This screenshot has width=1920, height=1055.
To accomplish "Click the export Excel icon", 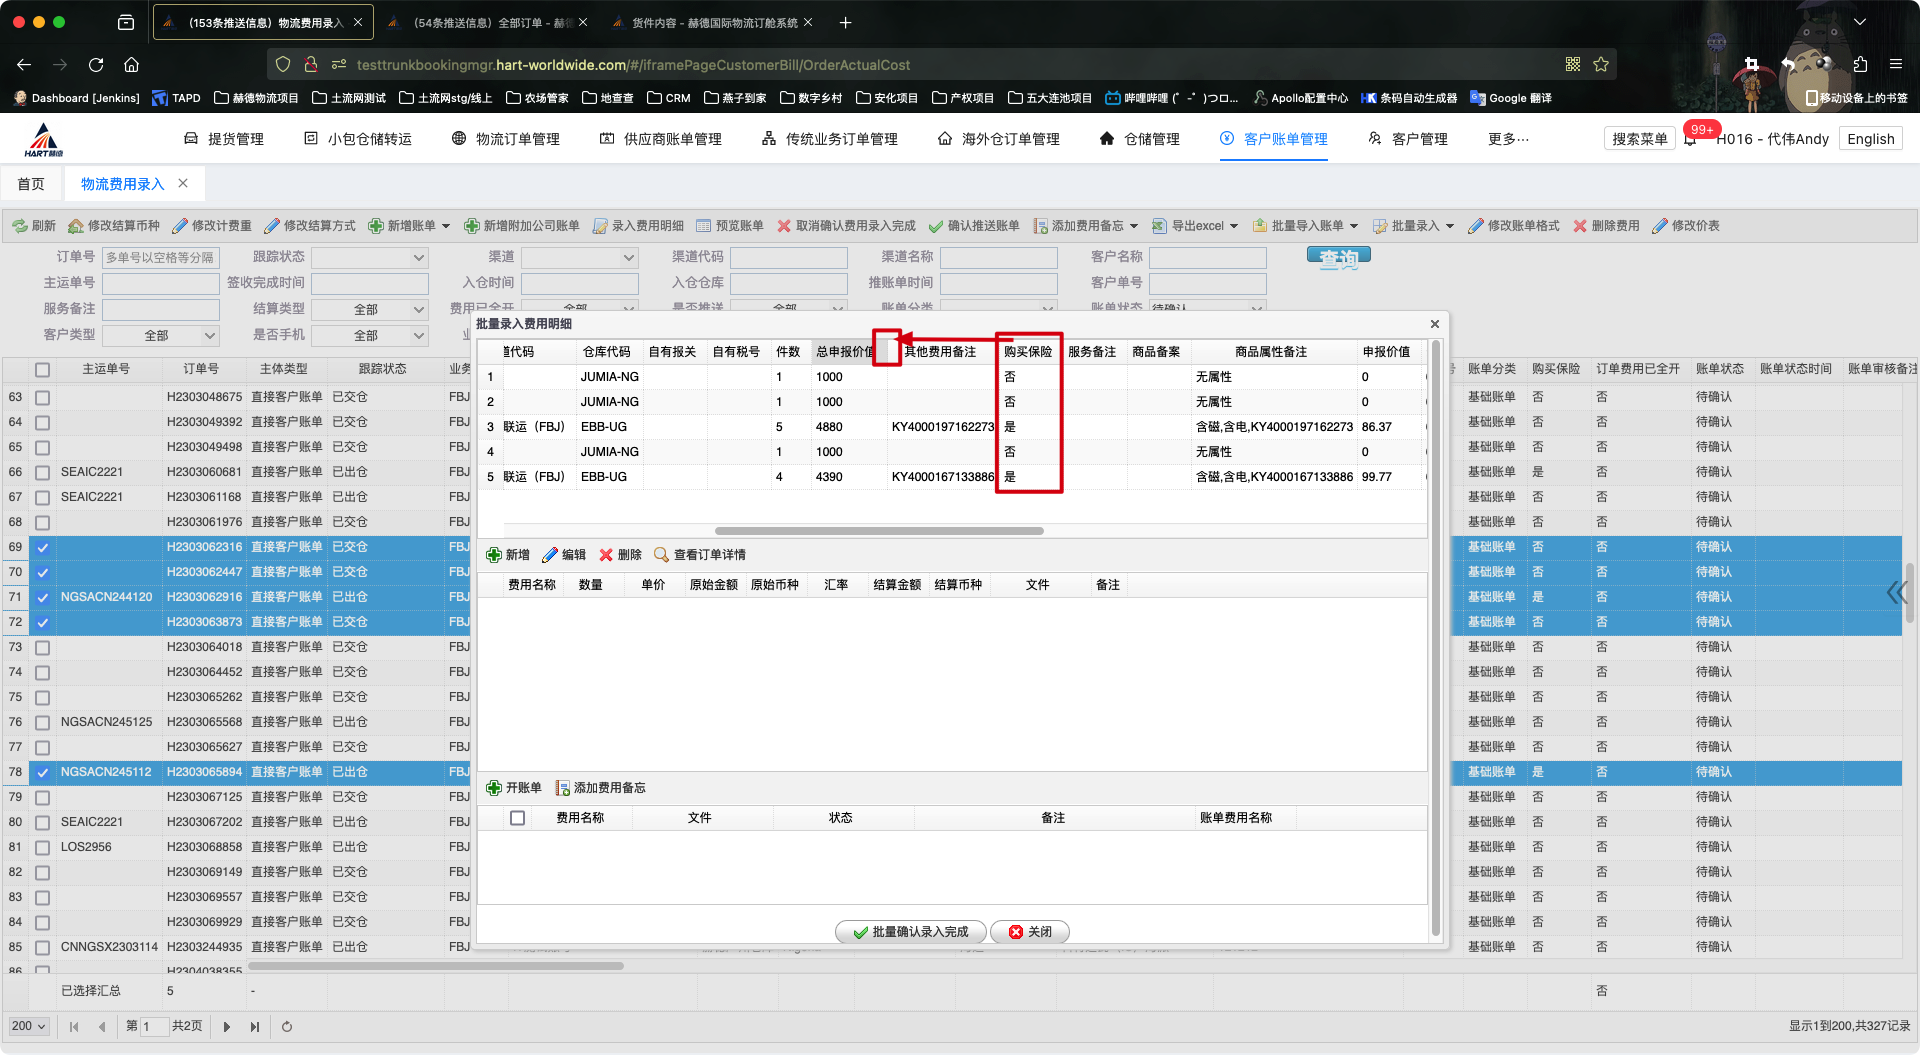I will pos(1160,226).
